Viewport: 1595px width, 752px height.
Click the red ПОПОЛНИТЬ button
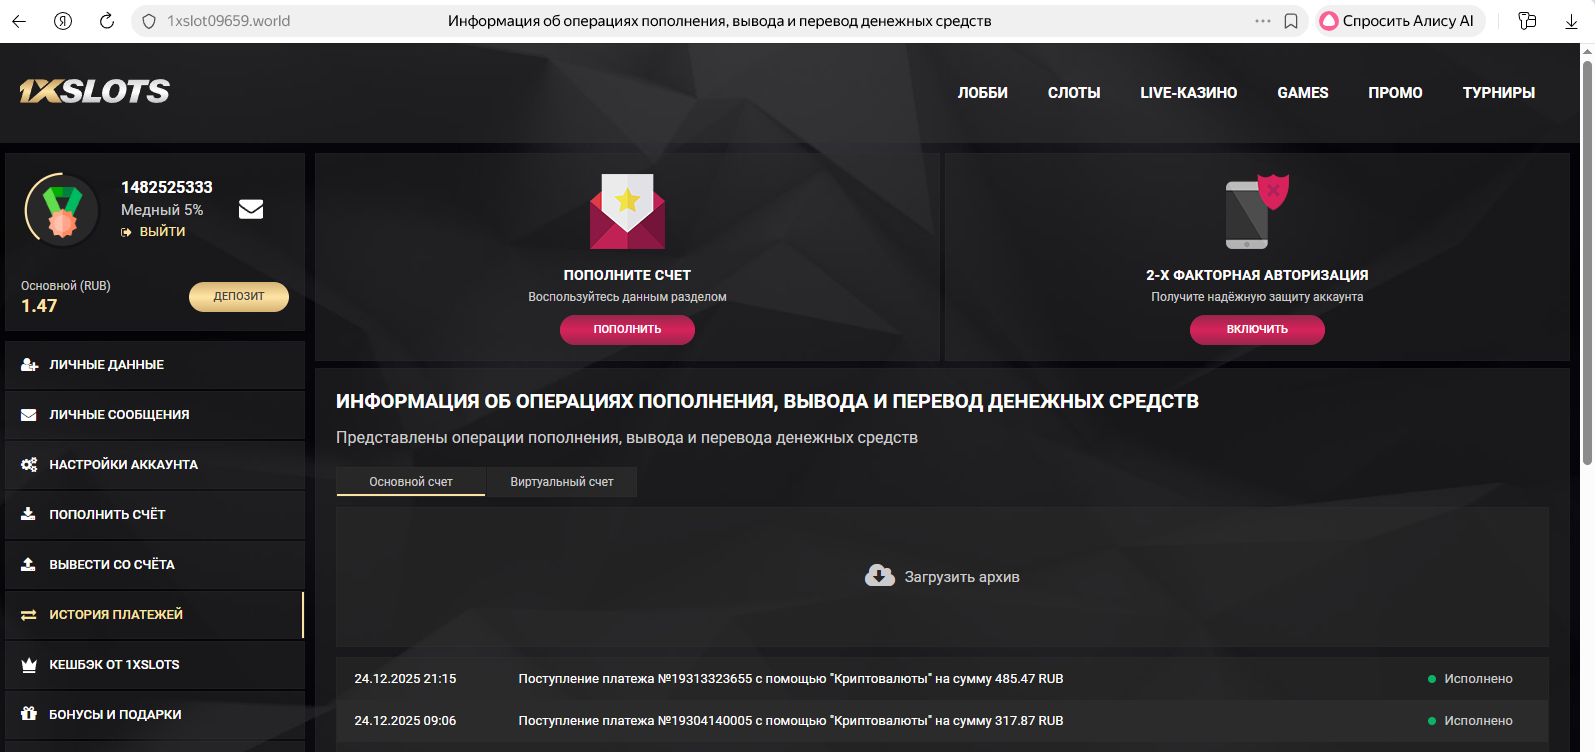pyautogui.click(x=627, y=330)
